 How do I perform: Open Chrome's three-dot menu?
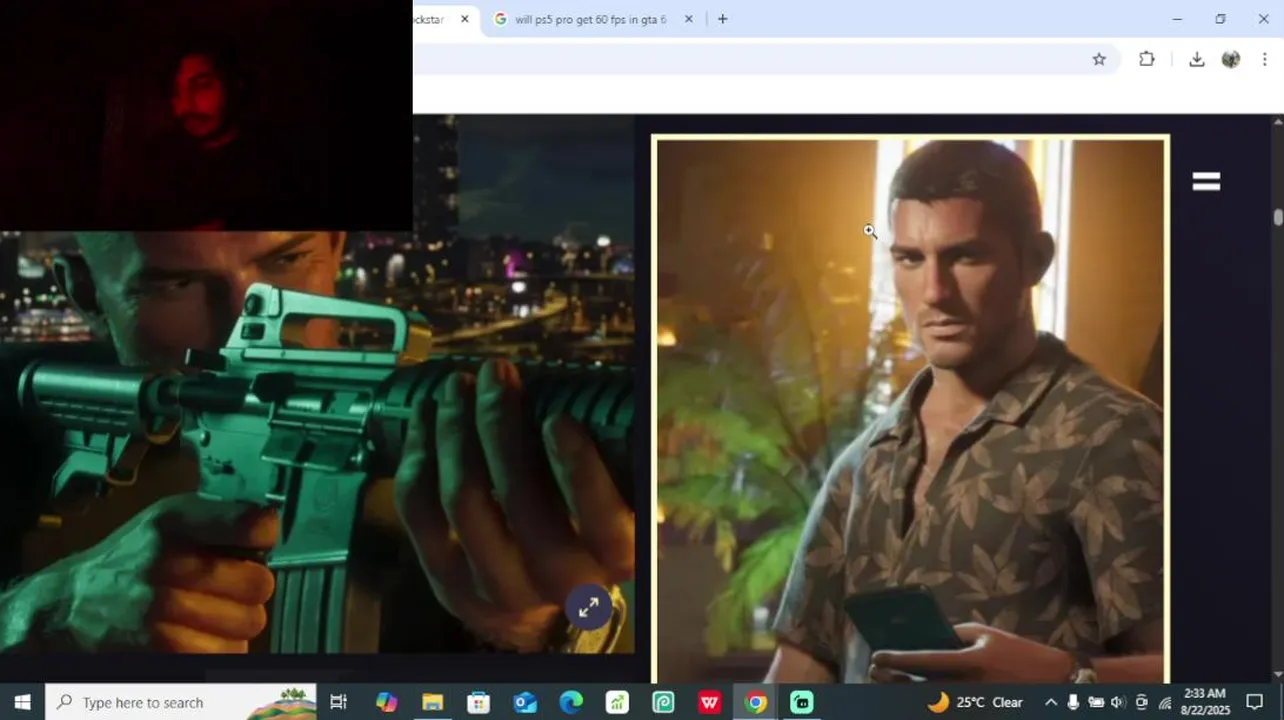tap(1265, 59)
